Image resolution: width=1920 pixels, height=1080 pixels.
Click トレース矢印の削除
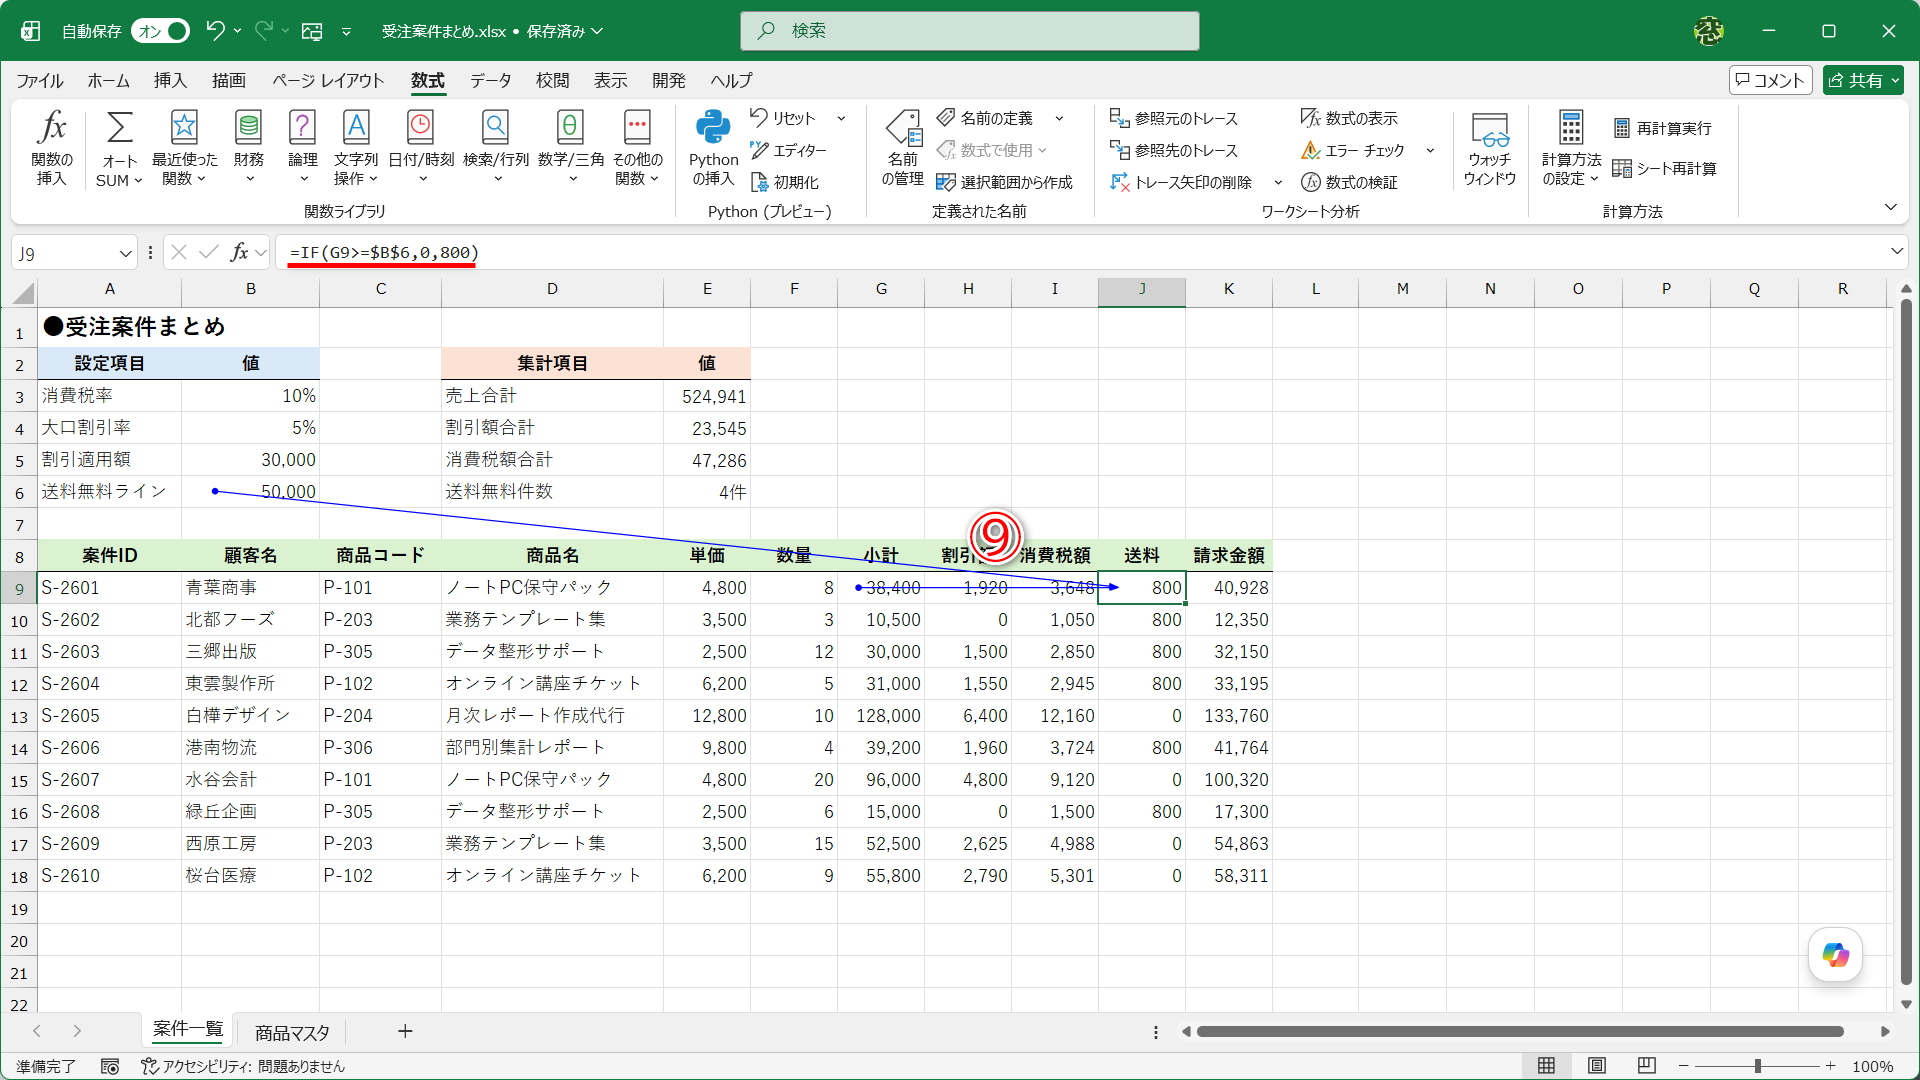coord(1181,182)
